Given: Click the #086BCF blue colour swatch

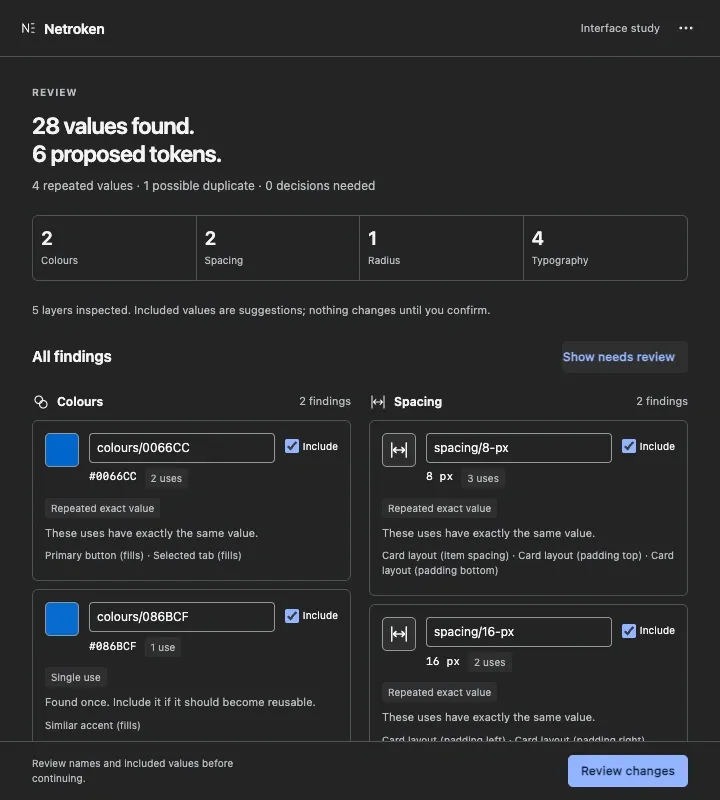Looking at the screenshot, I should (62, 619).
